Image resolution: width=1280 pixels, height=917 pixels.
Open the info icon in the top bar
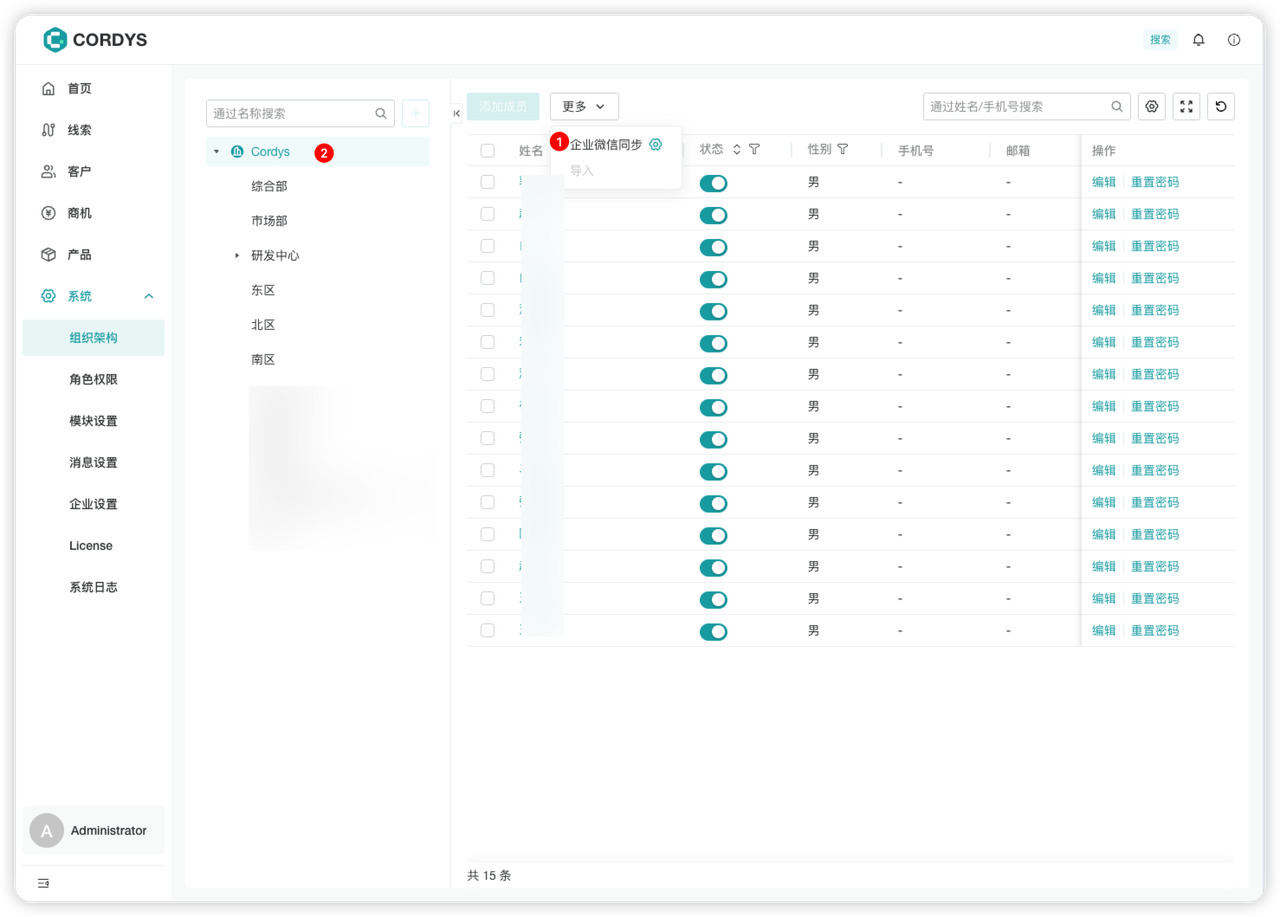click(1234, 40)
